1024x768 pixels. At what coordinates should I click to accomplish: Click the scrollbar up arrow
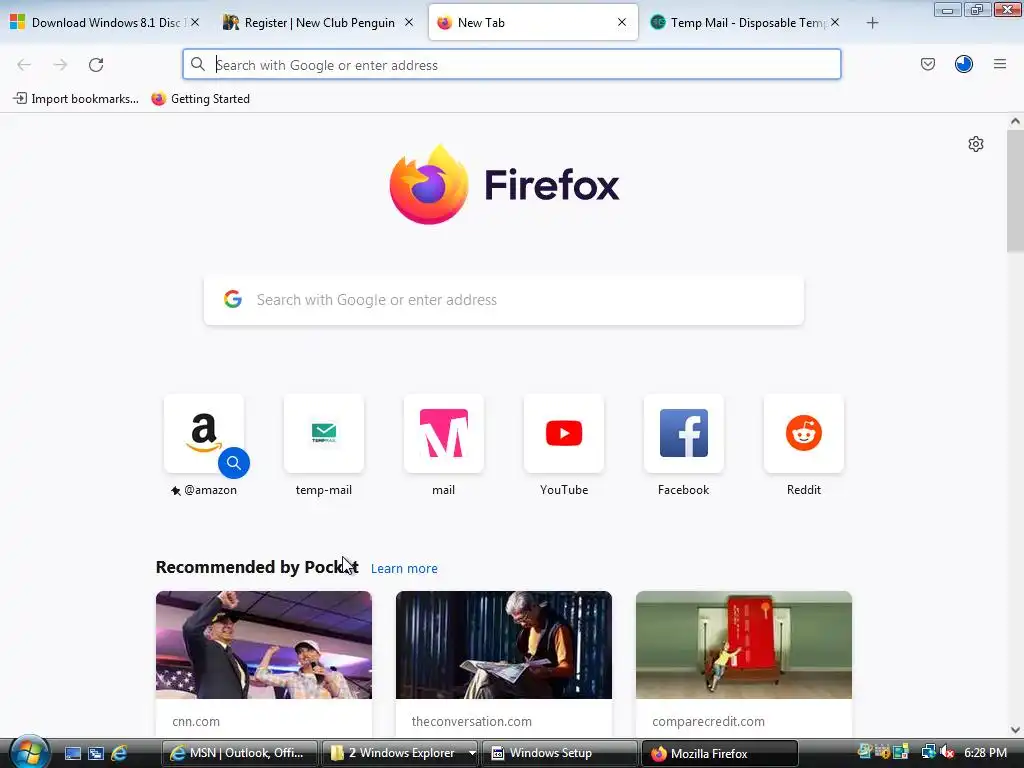click(1015, 121)
